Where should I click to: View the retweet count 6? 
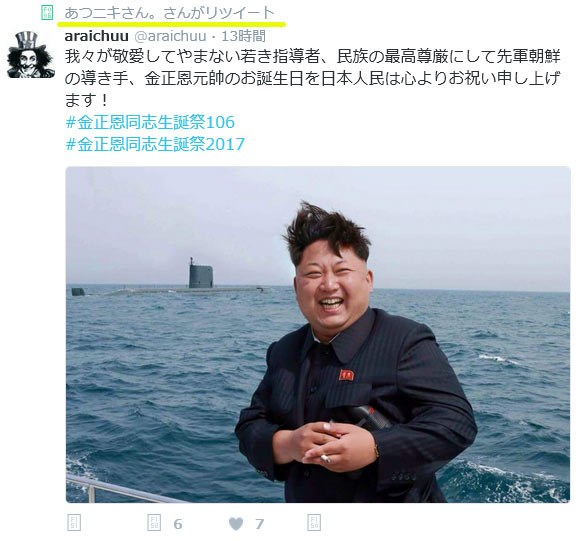pyautogui.click(x=178, y=524)
